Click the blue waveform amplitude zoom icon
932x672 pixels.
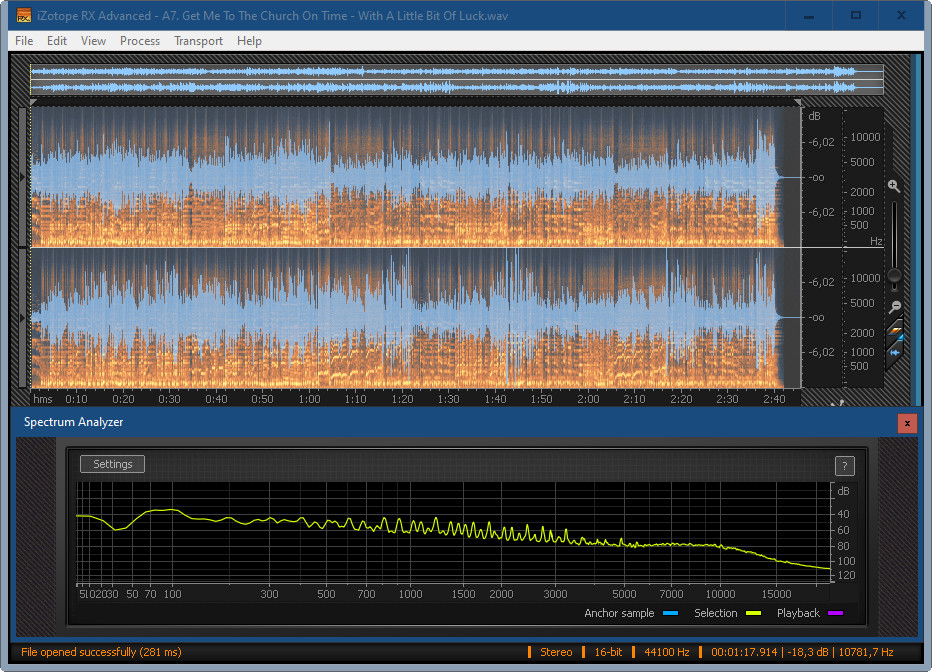895,352
